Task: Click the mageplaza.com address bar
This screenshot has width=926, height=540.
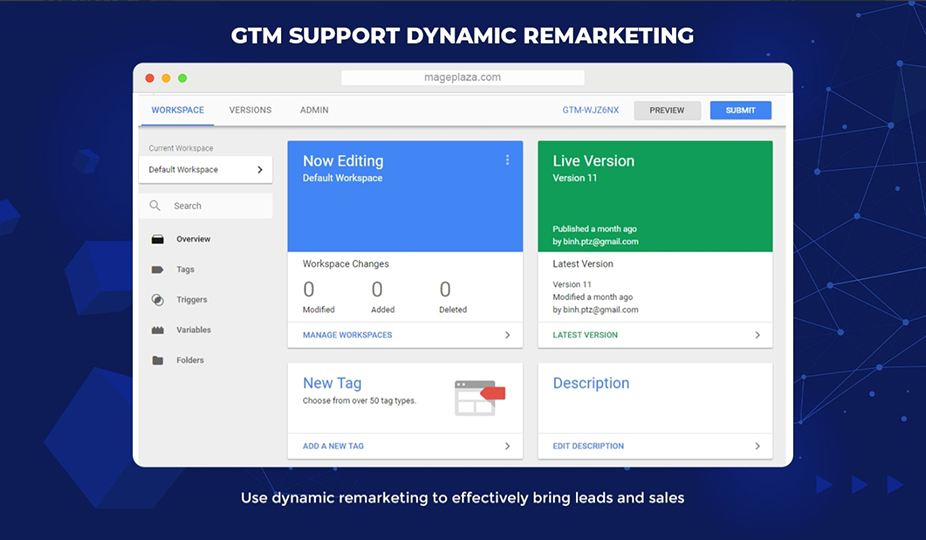Action: pos(462,77)
